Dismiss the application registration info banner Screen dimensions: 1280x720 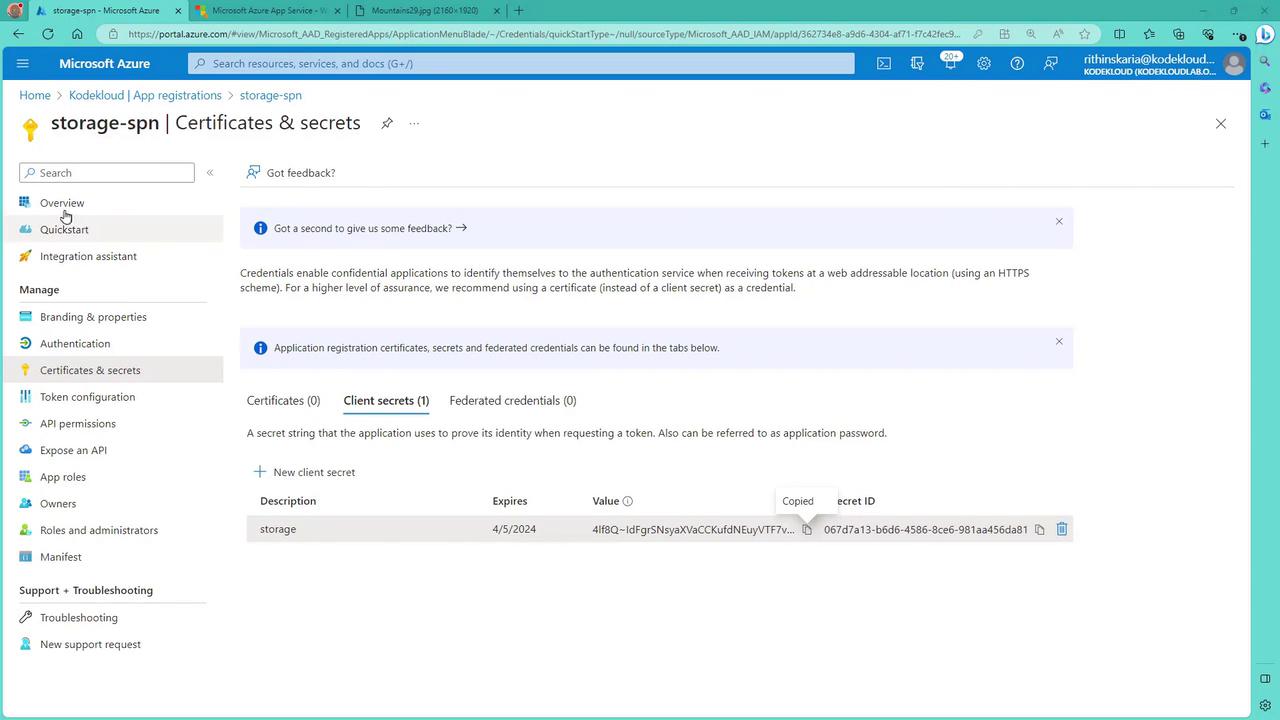(1059, 341)
